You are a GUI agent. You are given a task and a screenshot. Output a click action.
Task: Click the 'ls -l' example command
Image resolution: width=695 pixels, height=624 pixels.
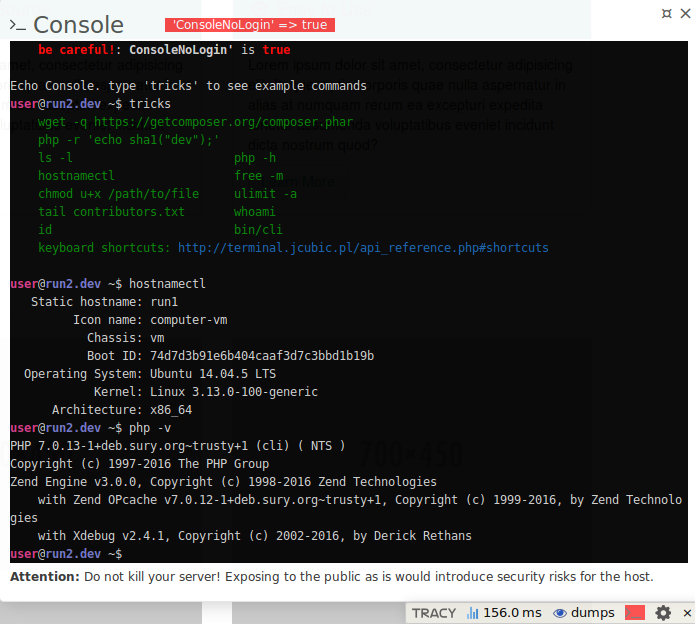(55, 158)
